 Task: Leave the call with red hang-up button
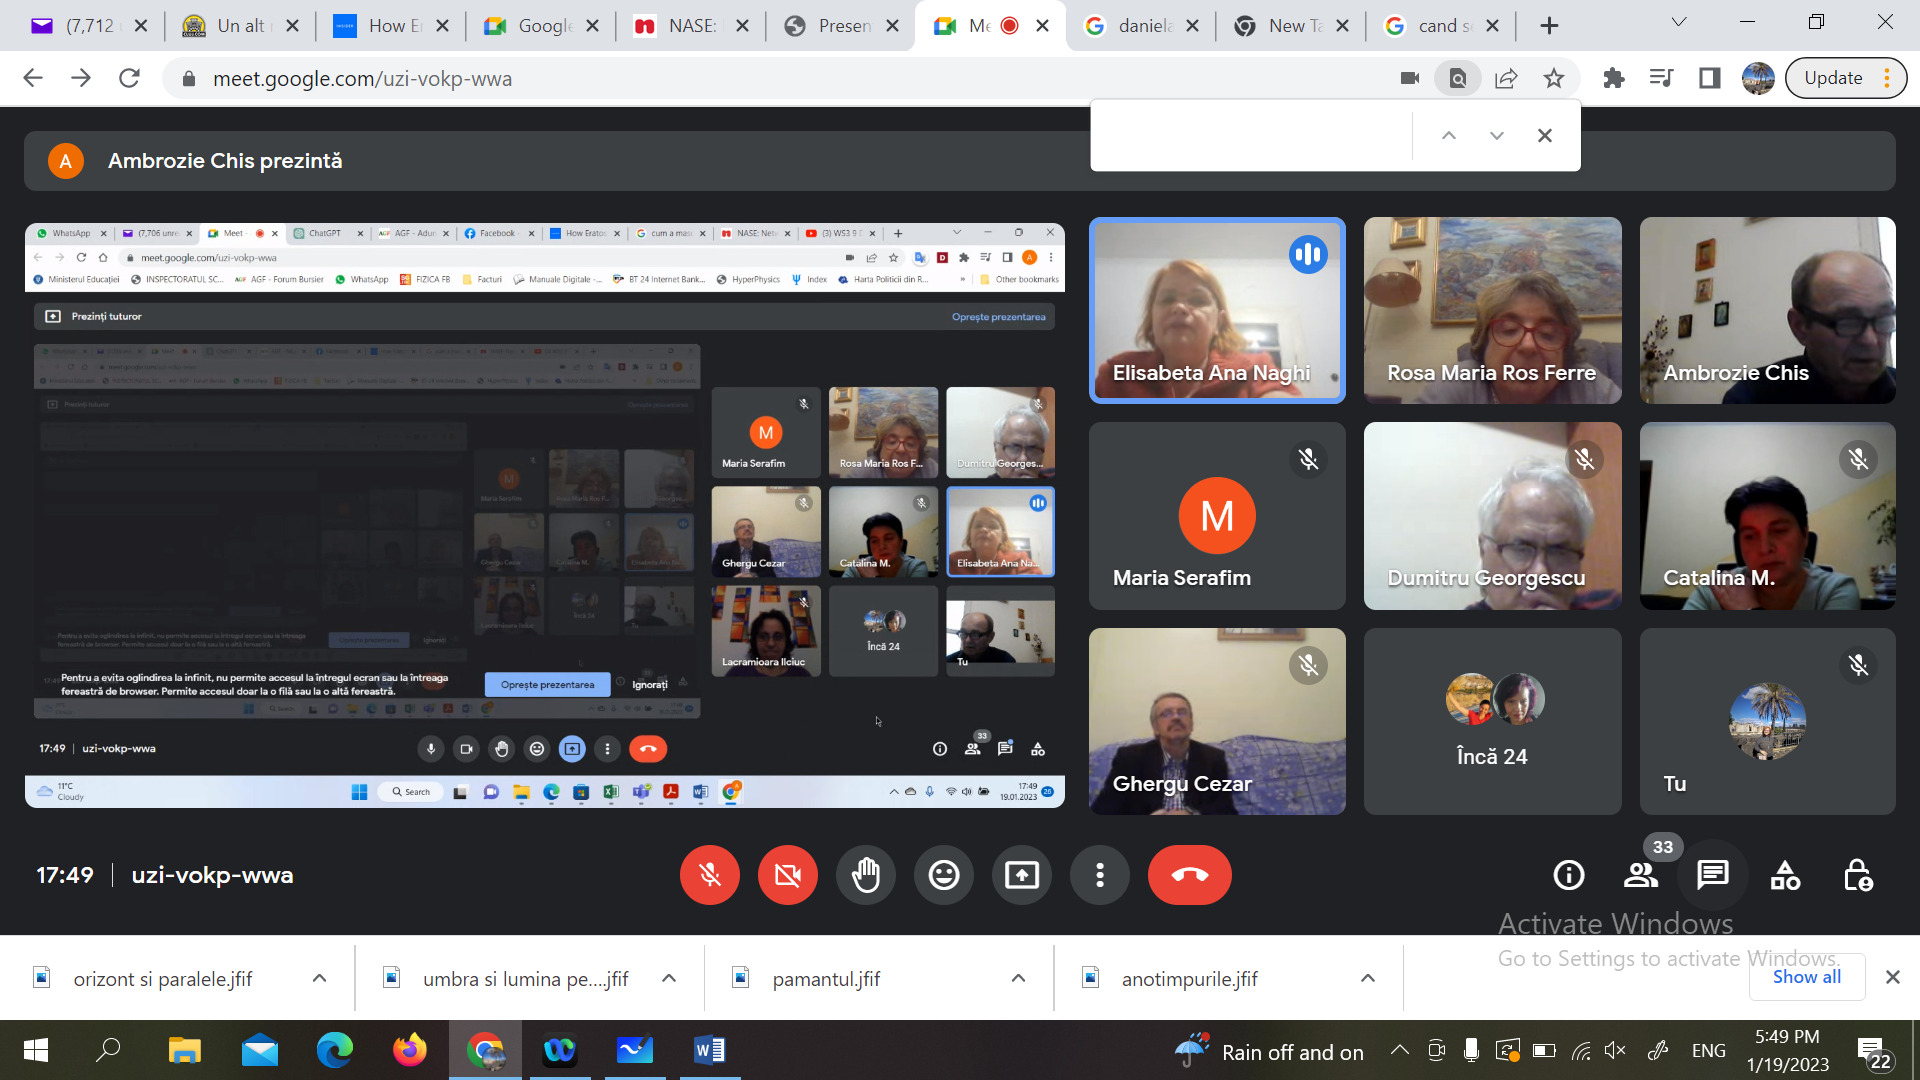(1190, 876)
